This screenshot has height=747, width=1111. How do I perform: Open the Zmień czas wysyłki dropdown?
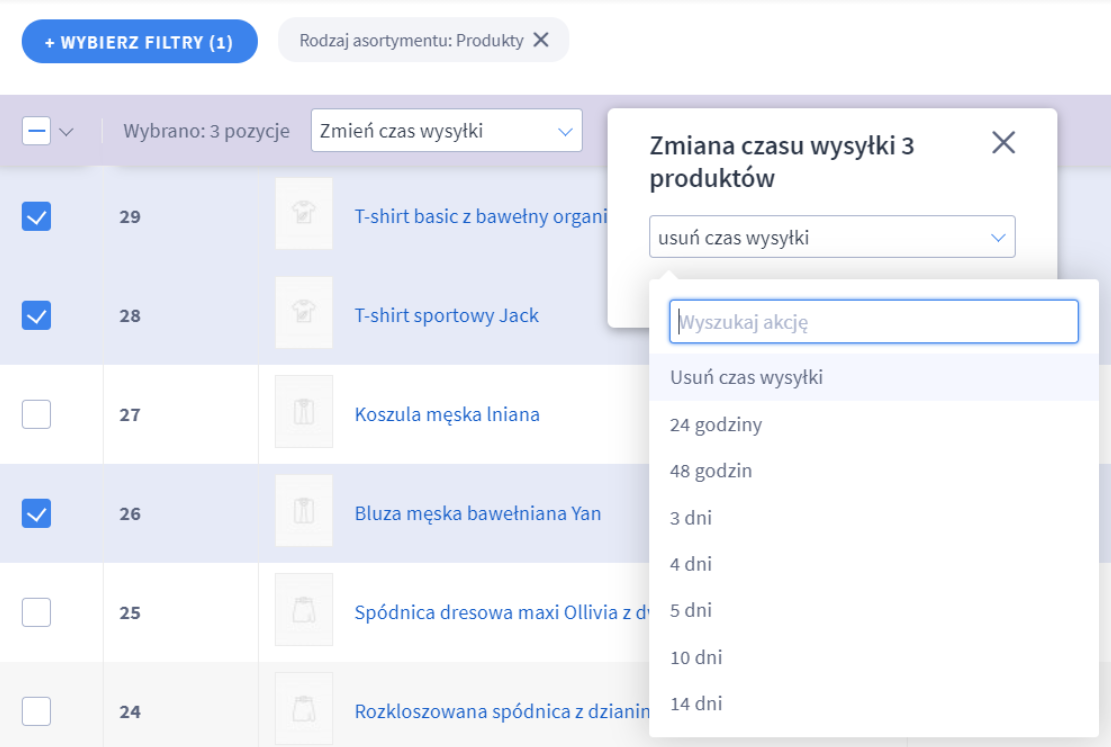(x=446, y=130)
